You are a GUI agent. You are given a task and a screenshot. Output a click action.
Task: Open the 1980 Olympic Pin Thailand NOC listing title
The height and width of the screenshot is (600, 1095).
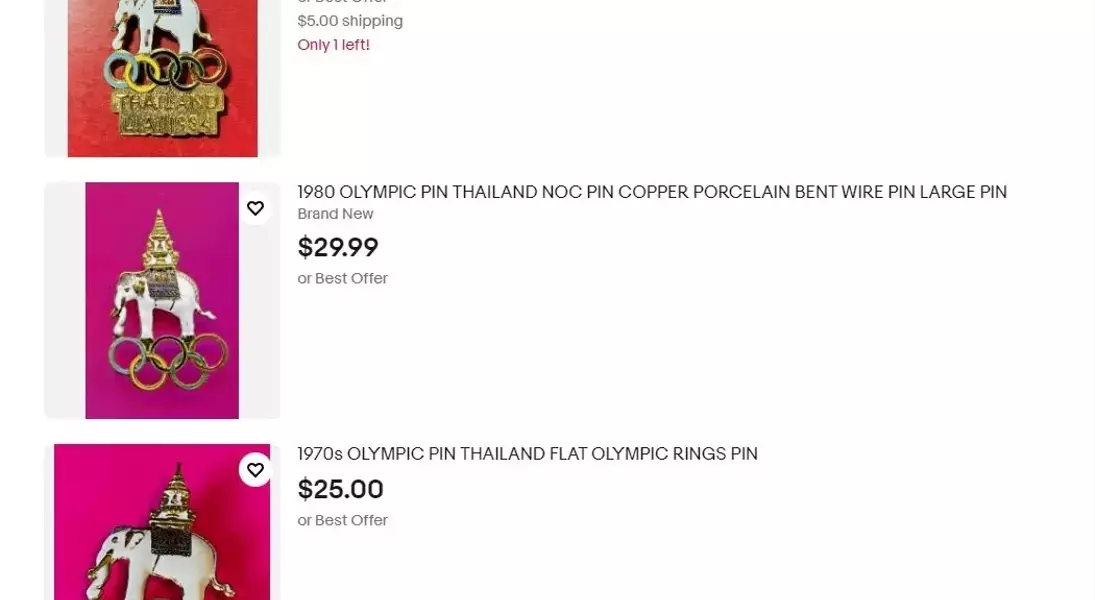click(651, 192)
